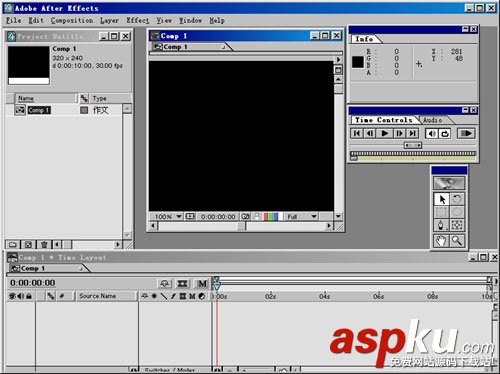Click the video eye column icon in timeline
Viewport: 500px width, 374px height.
tap(12, 296)
